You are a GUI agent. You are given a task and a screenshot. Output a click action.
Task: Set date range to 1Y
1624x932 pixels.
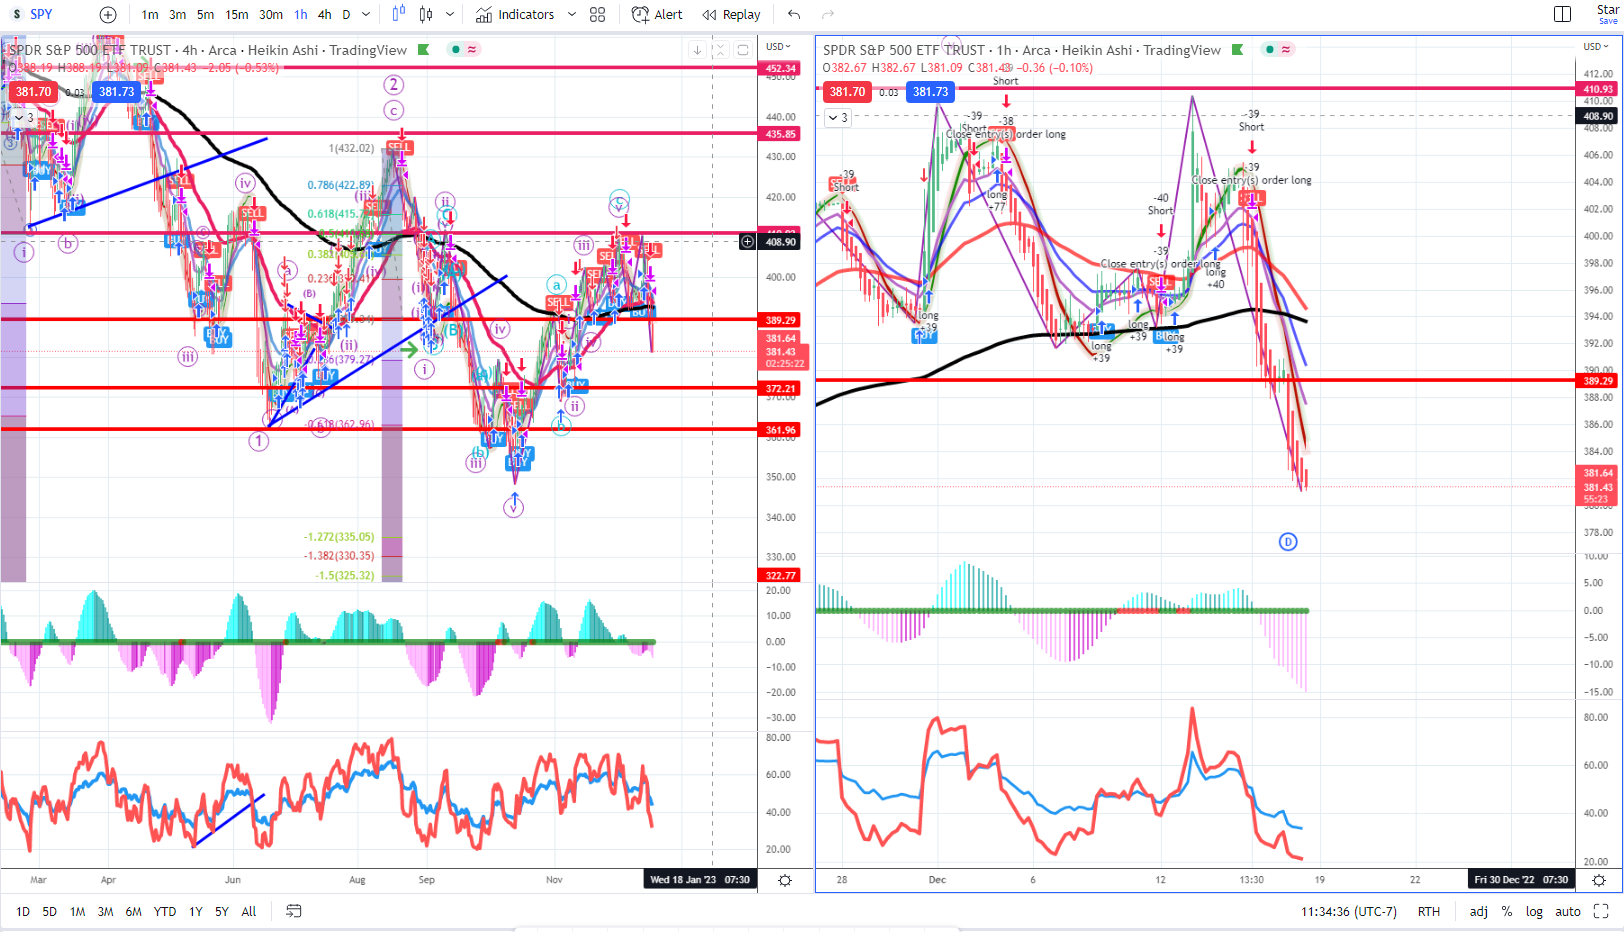point(196,911)
